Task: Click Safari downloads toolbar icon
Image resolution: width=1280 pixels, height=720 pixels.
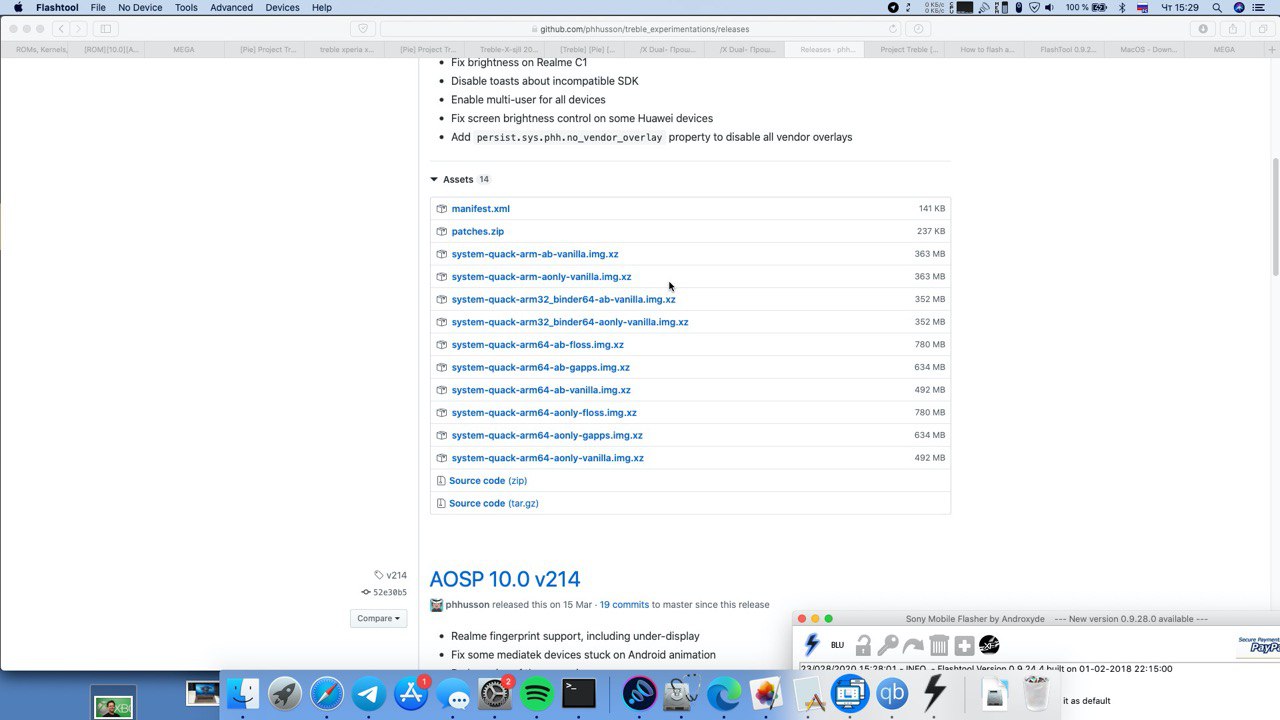Action: pos(1203,29)
